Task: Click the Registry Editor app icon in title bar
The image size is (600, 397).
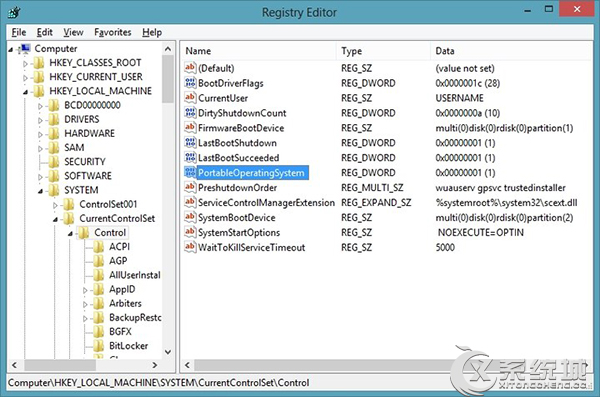Action: tap(14, 12)
